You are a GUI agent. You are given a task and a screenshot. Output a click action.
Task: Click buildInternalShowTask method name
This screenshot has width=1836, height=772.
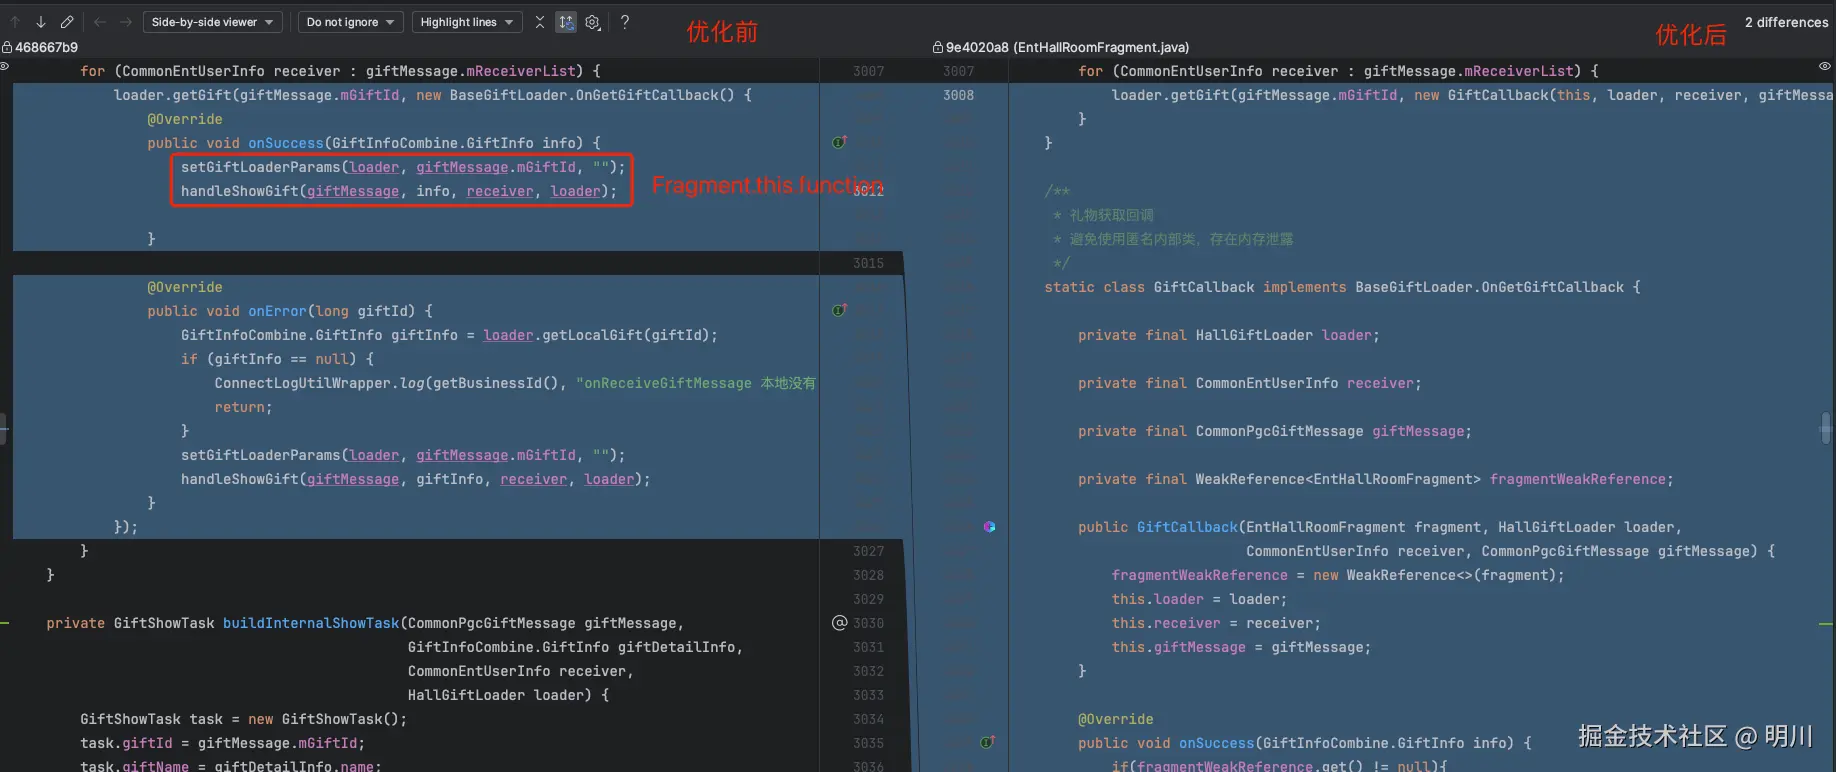click(x=311, y=623)
